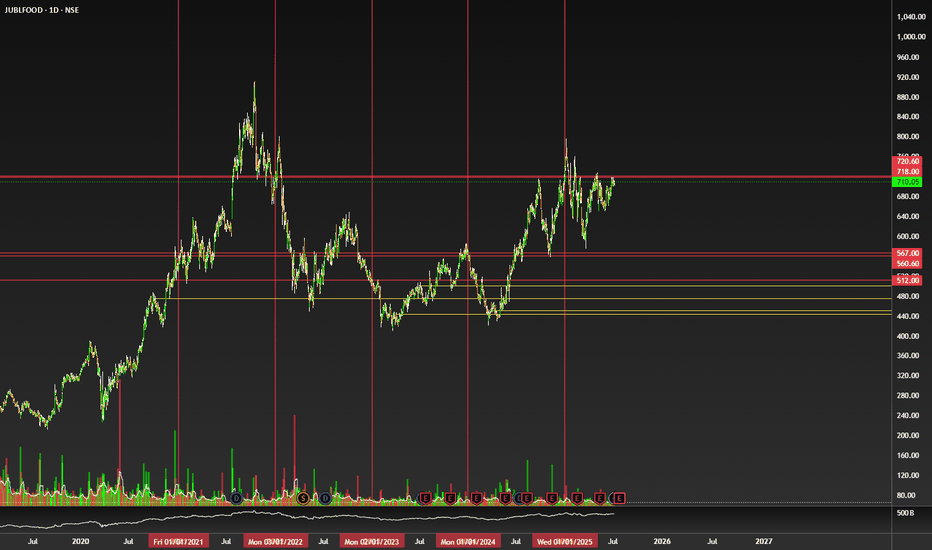
Task: Click the 2020 label on time axis
Action: (80, 541)
